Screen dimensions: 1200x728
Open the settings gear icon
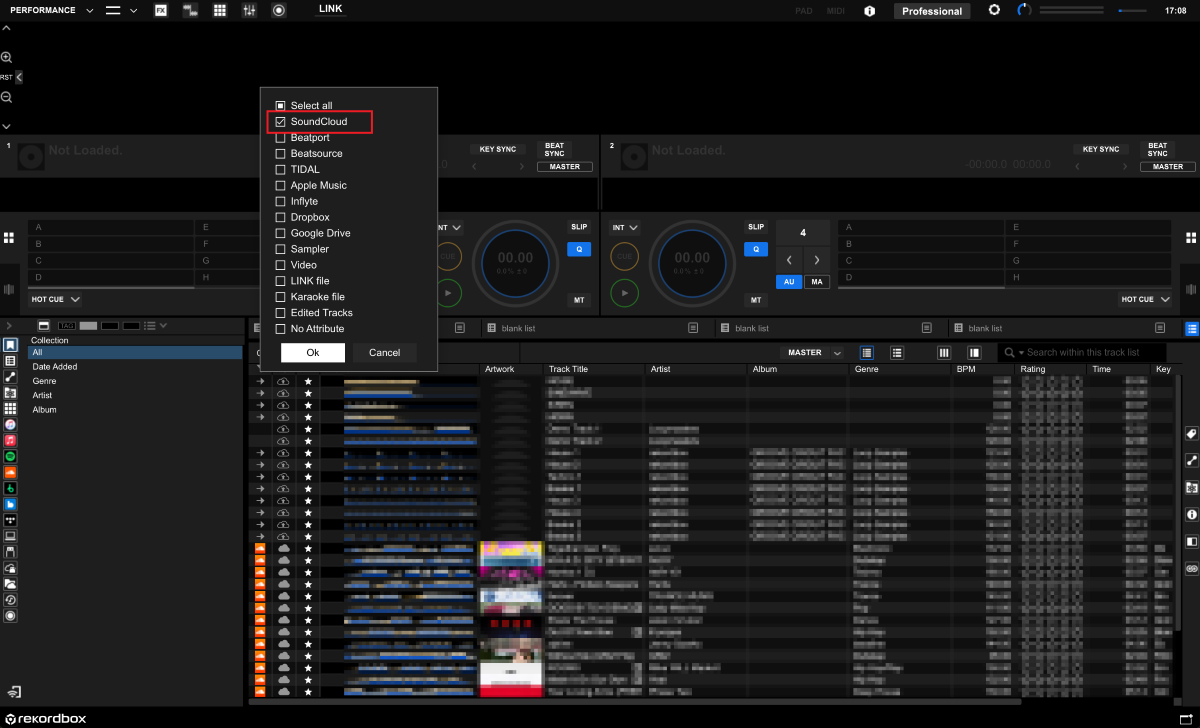point(994,10)
